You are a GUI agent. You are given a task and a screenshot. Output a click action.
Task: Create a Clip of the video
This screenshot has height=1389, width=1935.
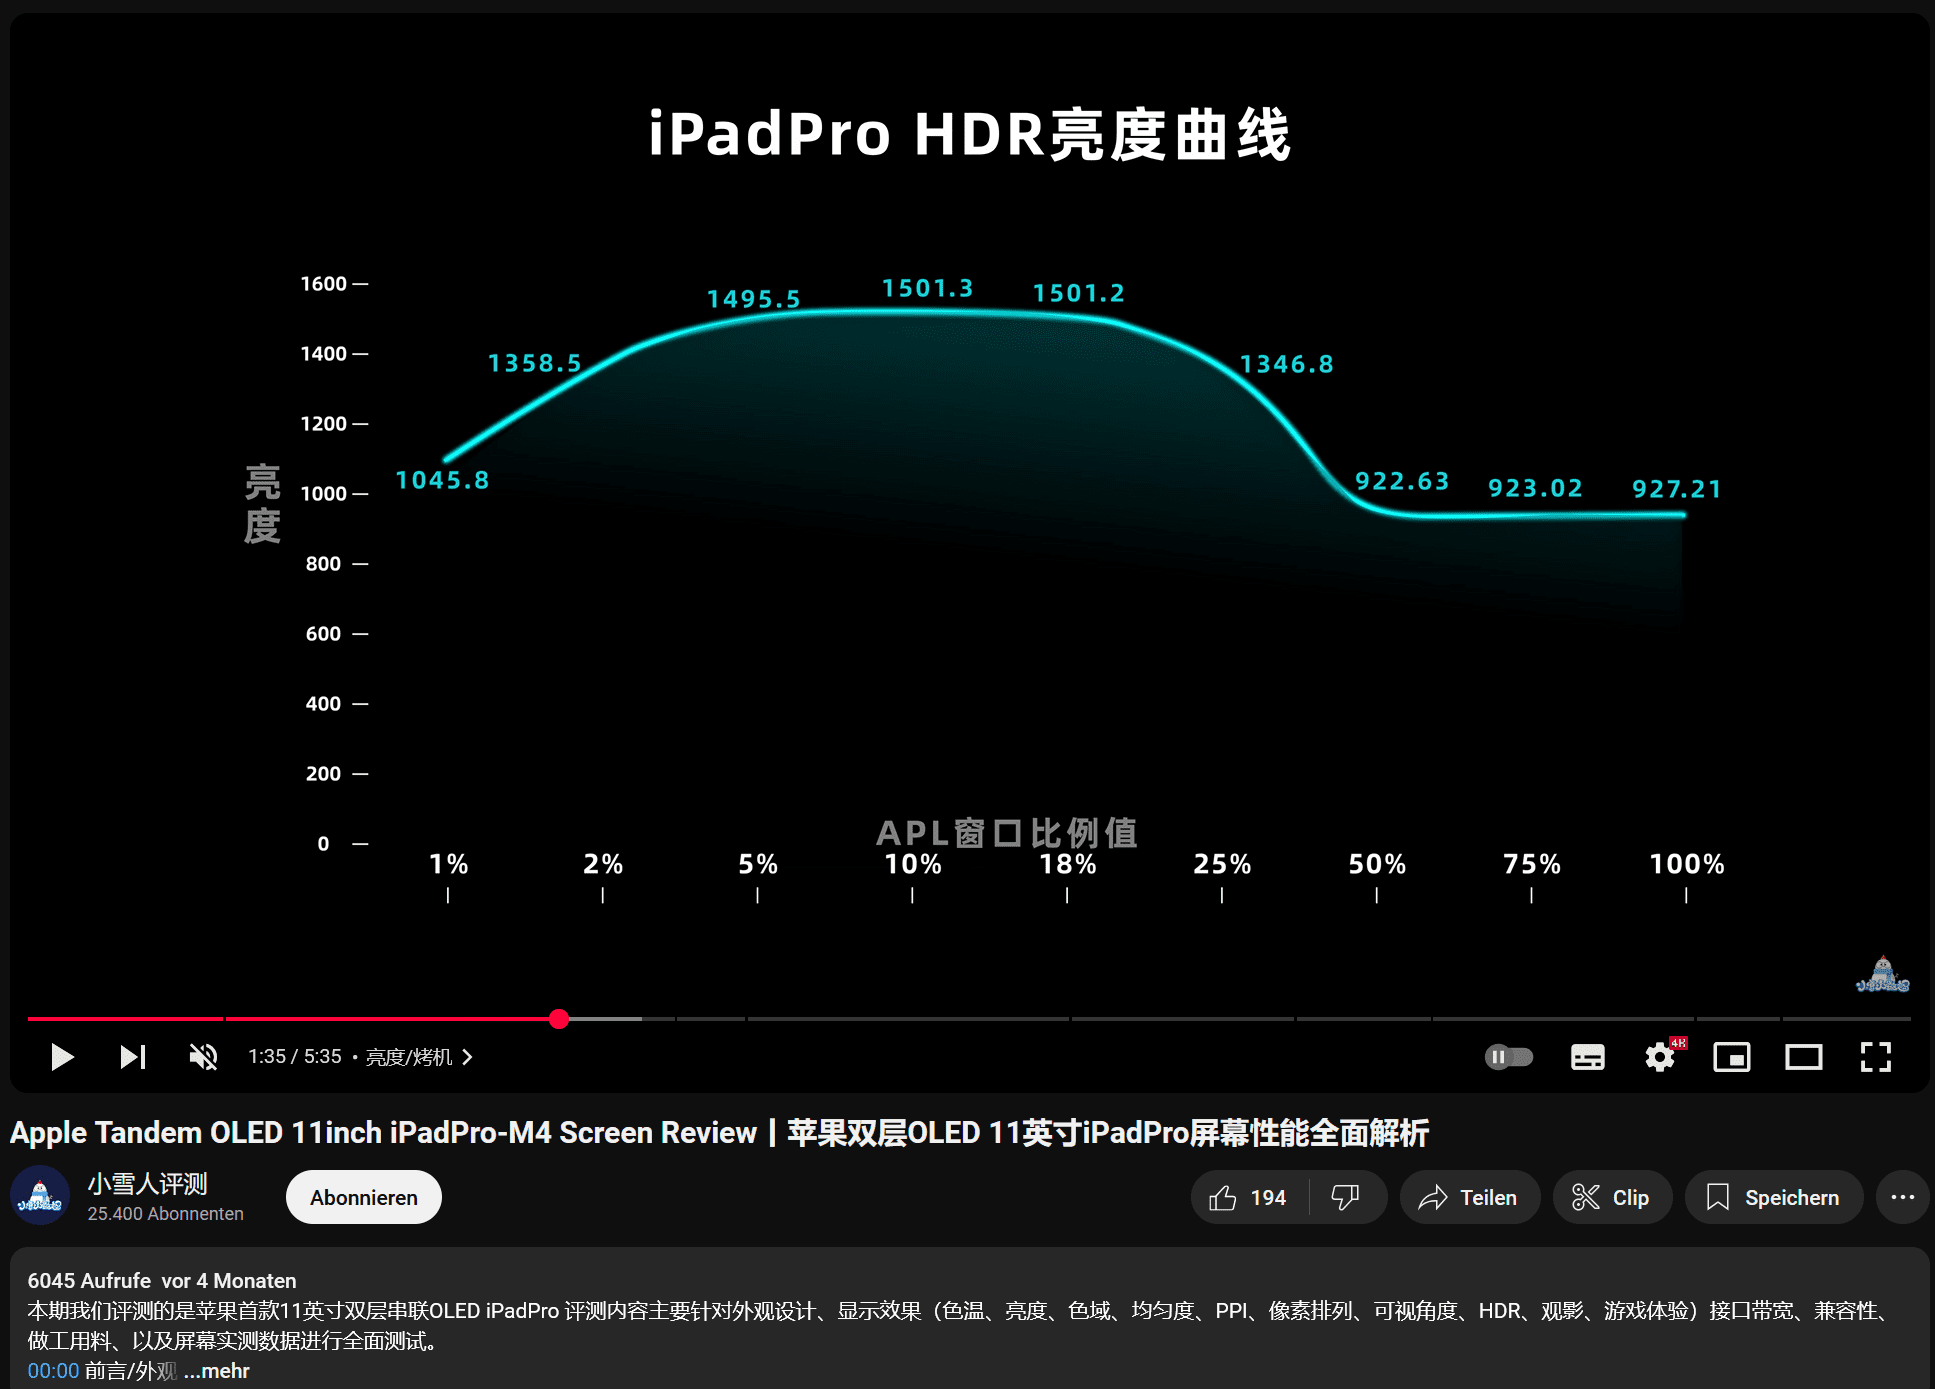pyautogui.click(x=1612, y=1197)
